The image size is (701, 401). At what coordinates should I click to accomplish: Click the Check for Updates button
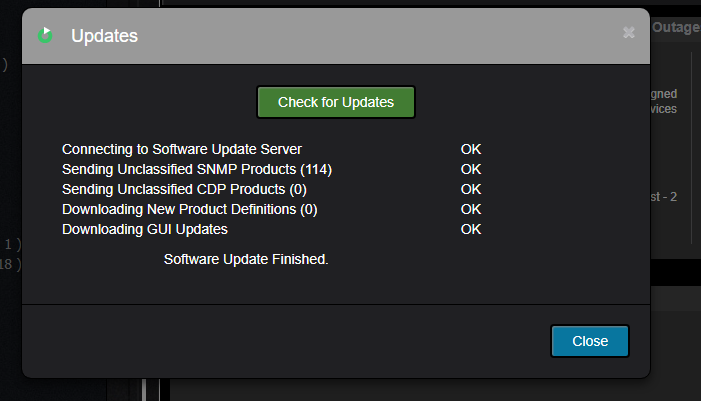(336, 102)
